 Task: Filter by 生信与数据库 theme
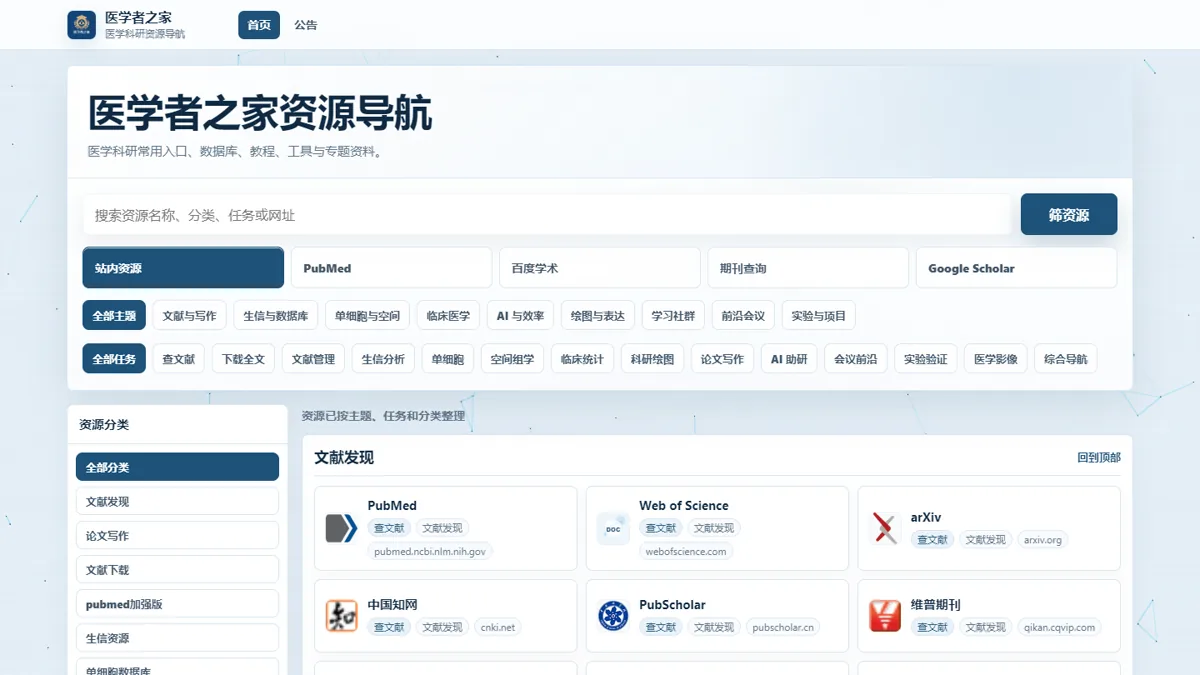277,316
